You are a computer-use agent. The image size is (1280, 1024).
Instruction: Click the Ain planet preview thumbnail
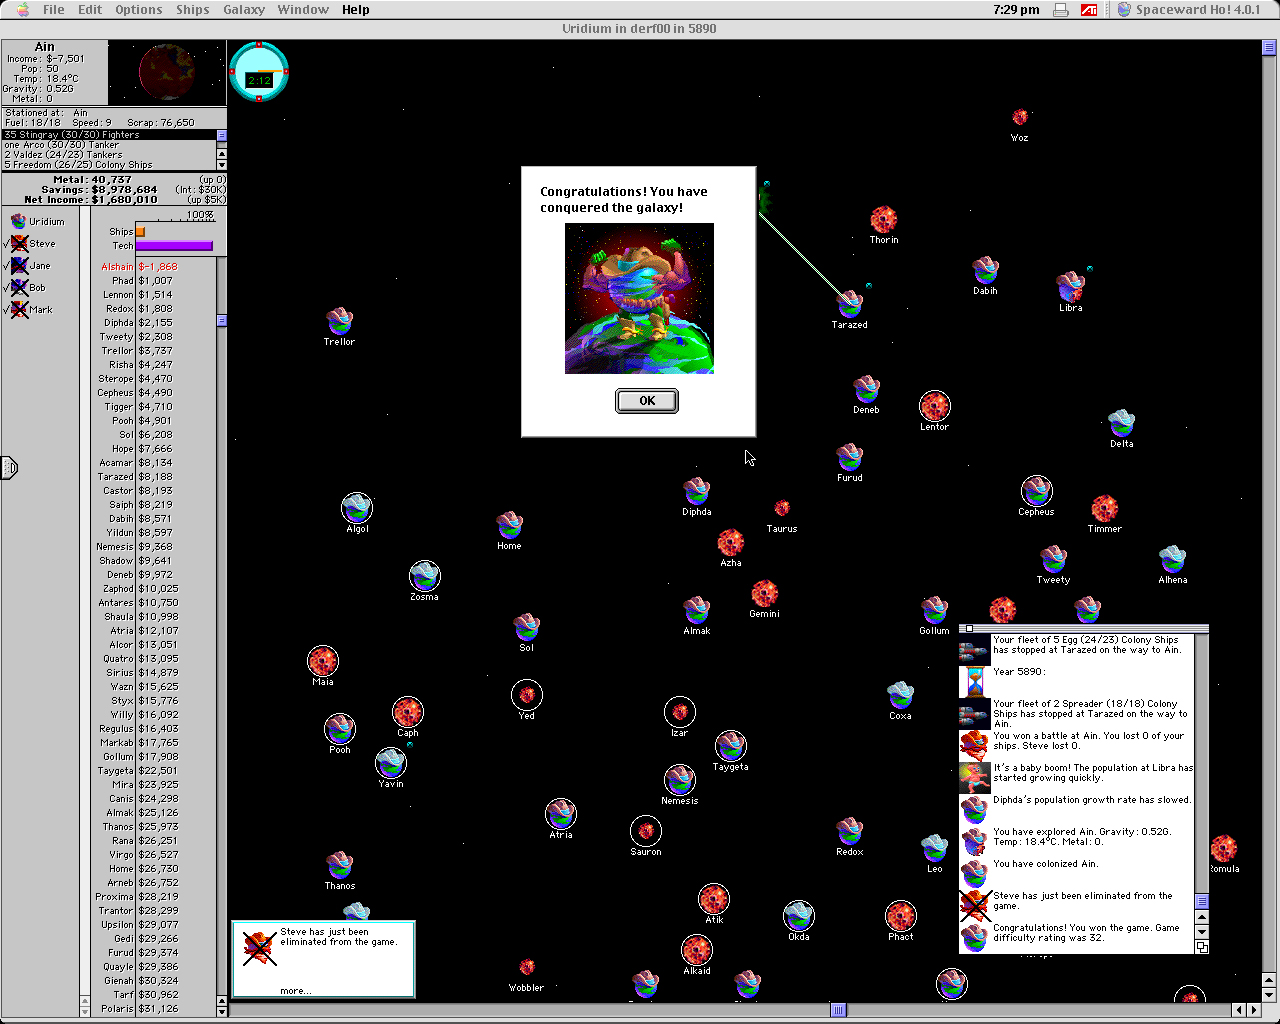pyautogui.click(x=167, y=73)
